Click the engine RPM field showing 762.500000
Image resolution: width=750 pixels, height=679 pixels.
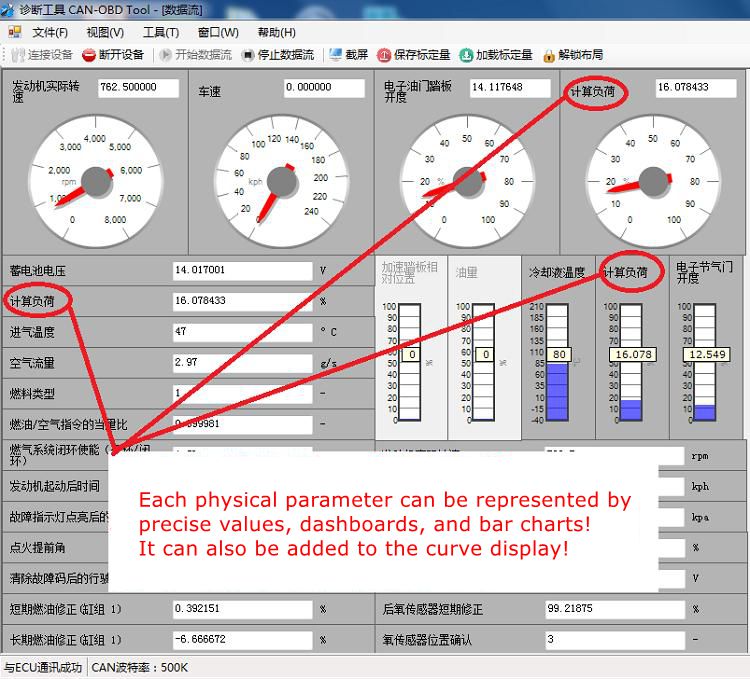[138, 88]
